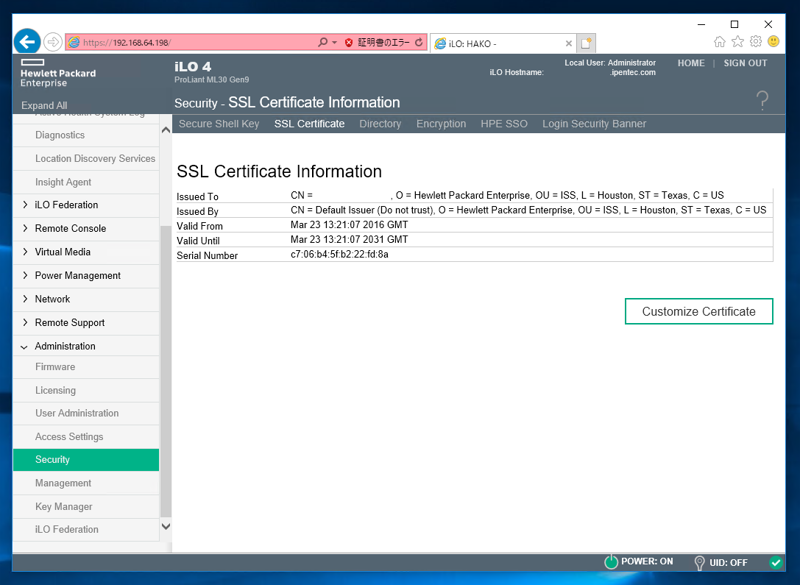Open User Administration page
Image resolution: width=800 pixels, height=585 pixels.
77,413
